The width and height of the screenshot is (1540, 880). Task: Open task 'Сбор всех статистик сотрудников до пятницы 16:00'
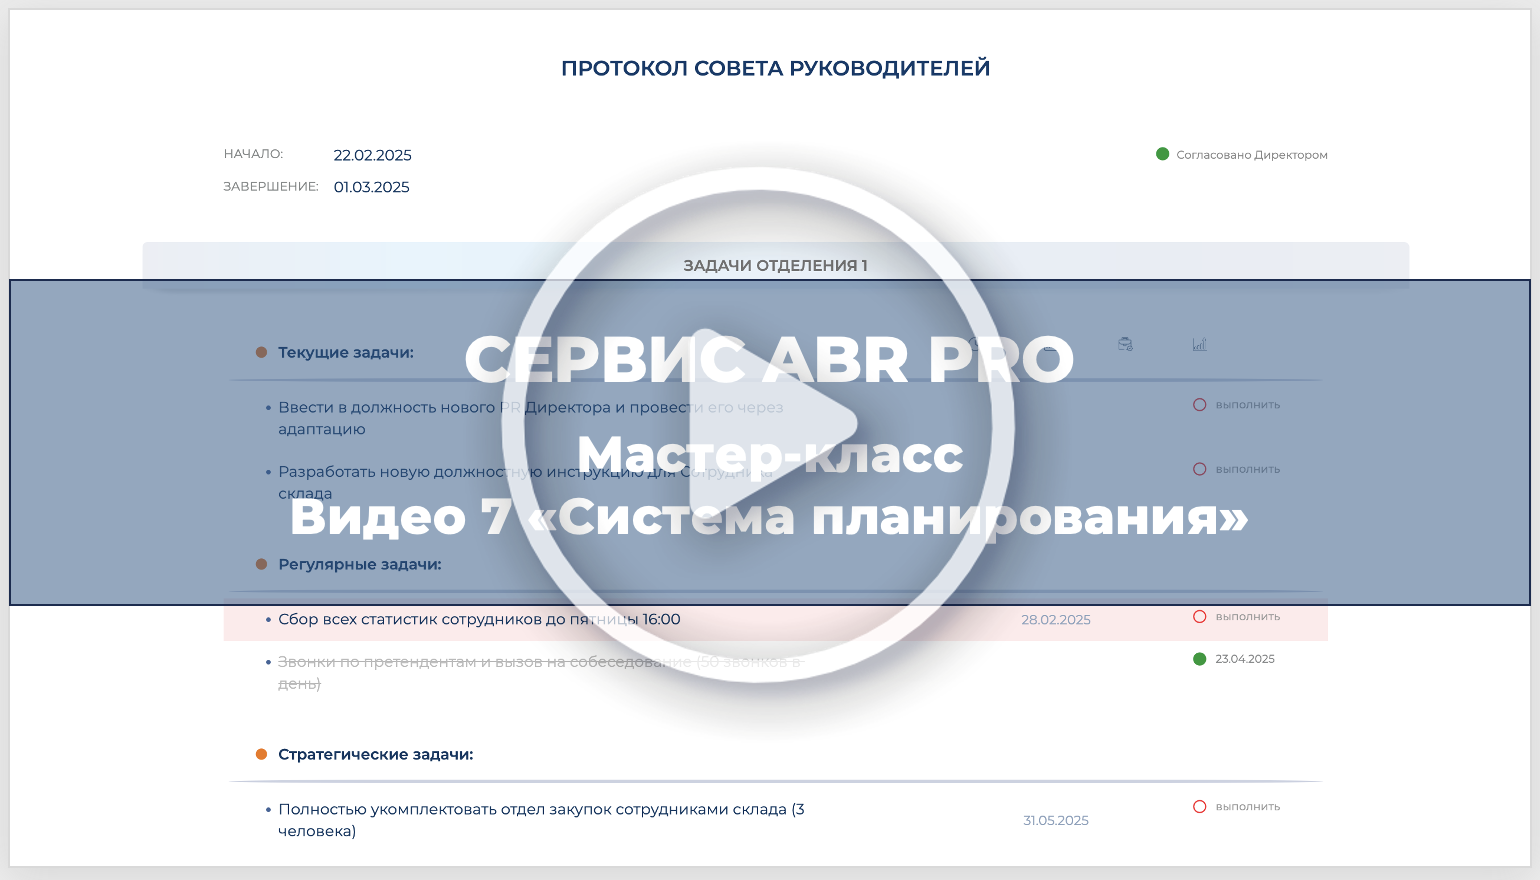(x=479, y=620)
